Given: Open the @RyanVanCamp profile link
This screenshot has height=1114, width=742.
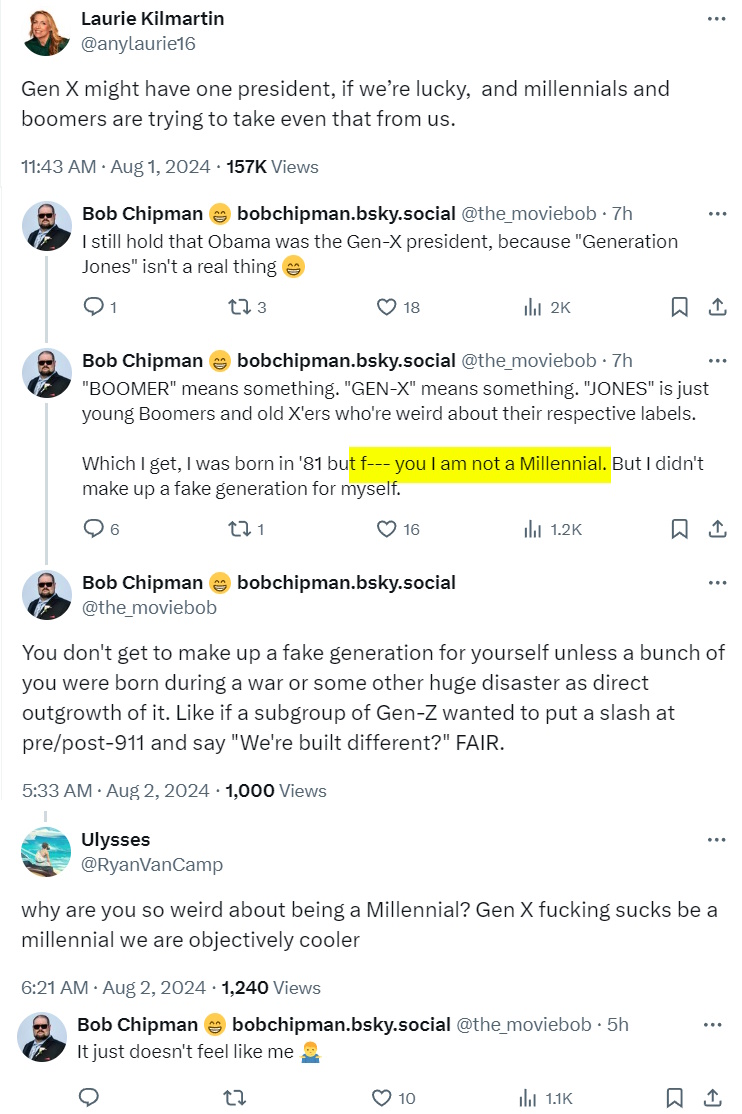Looking at the screenshot, I should point(151,864).
